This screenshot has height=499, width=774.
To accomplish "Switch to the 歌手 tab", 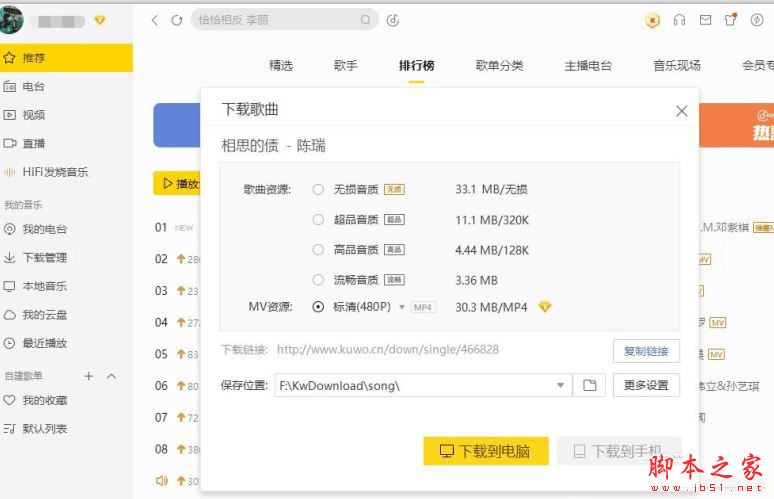I will tap(346, 66).
